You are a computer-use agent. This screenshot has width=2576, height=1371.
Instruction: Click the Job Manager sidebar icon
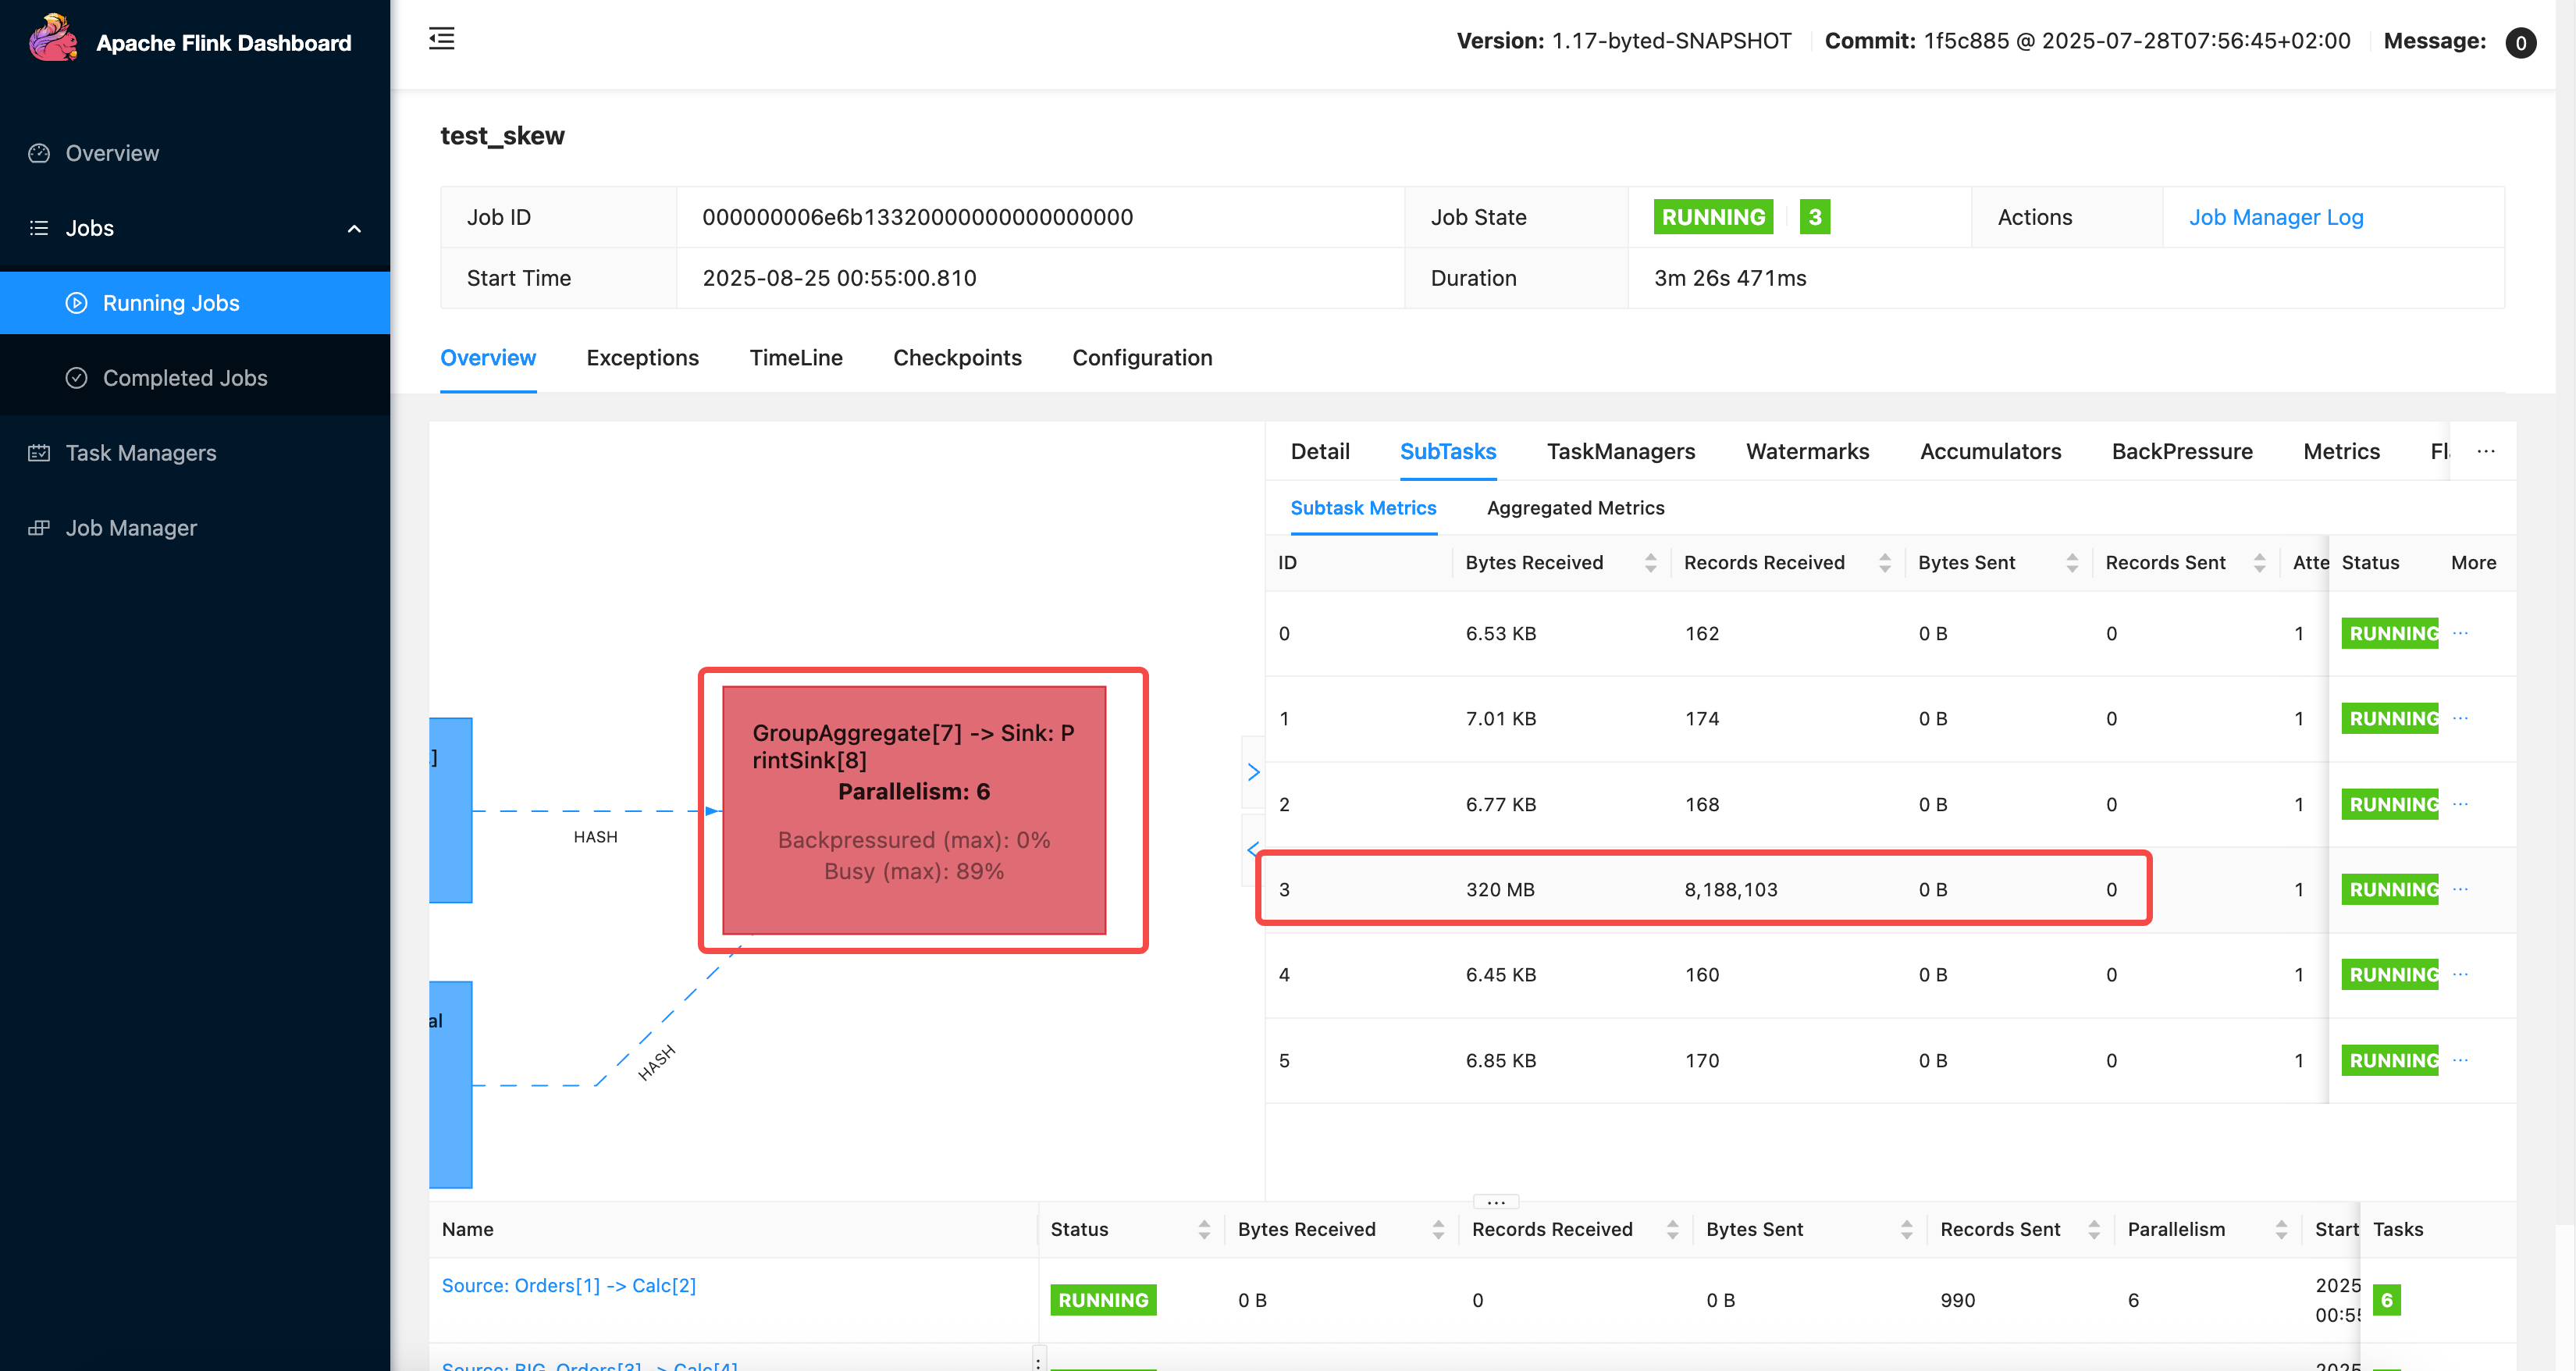pos(39,528)
